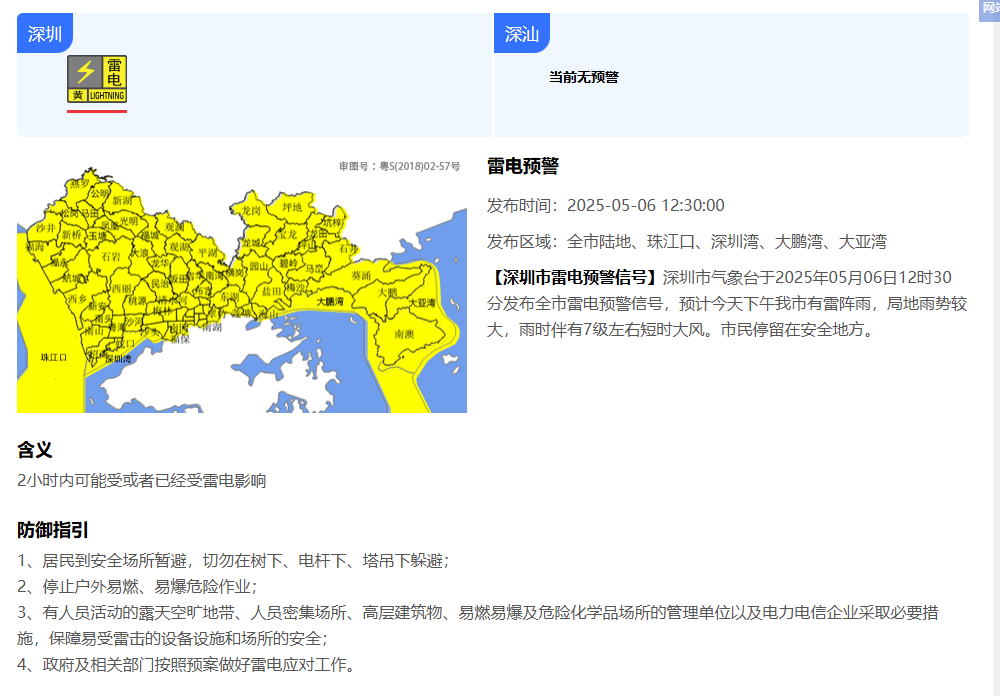Click the 含义 section heading
The image size is (1000, 696).
click(34, 450)
